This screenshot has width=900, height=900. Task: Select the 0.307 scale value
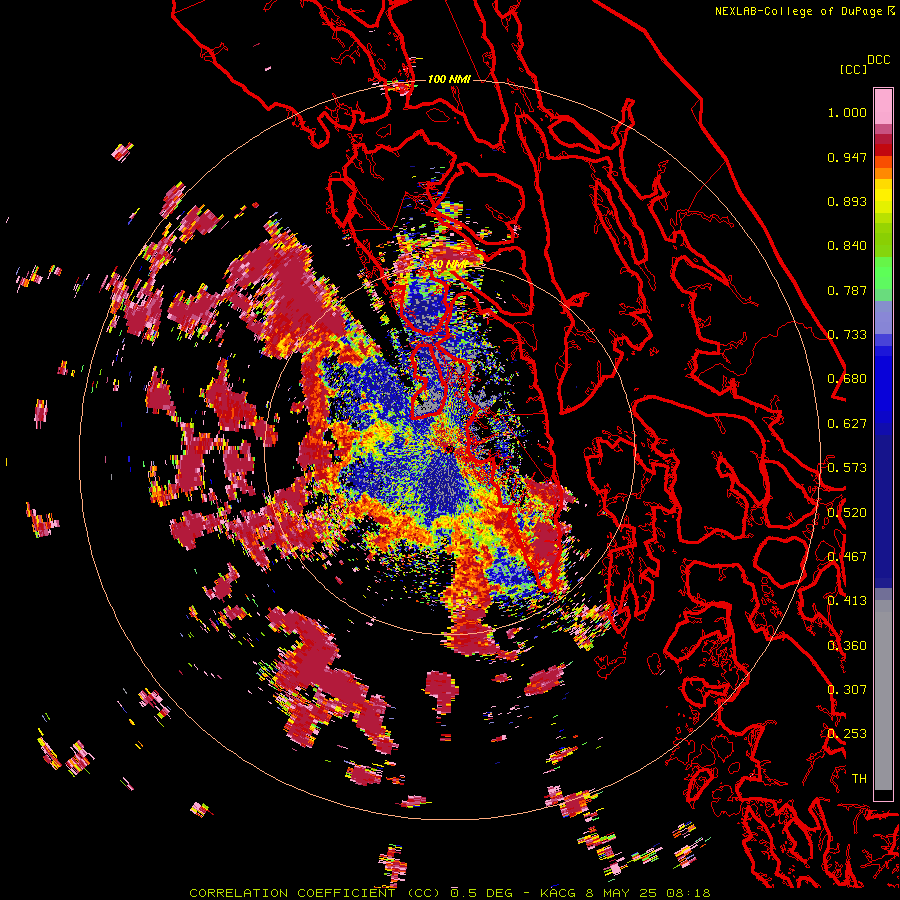tap(847, 690)
